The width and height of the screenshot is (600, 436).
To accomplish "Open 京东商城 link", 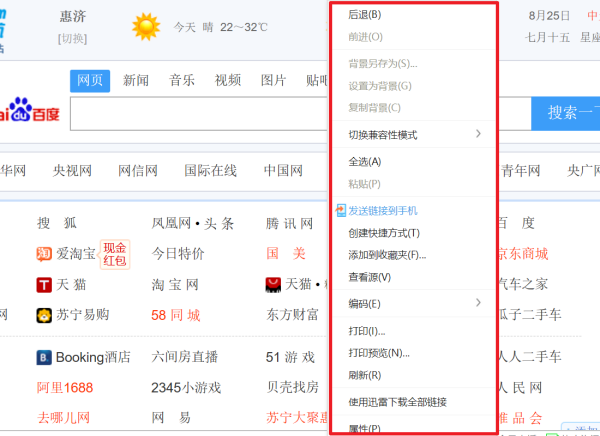I will point(523,254).
